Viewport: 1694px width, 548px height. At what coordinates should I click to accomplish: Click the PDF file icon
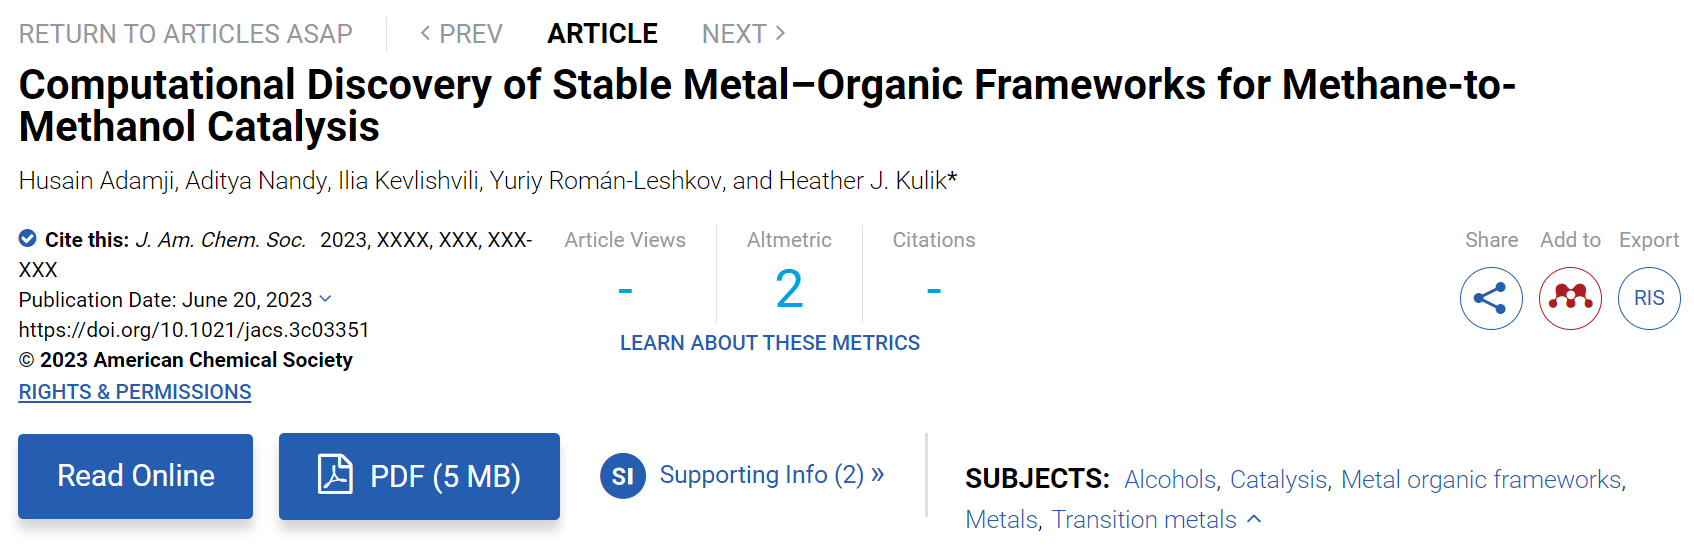(x=335, y=475)
